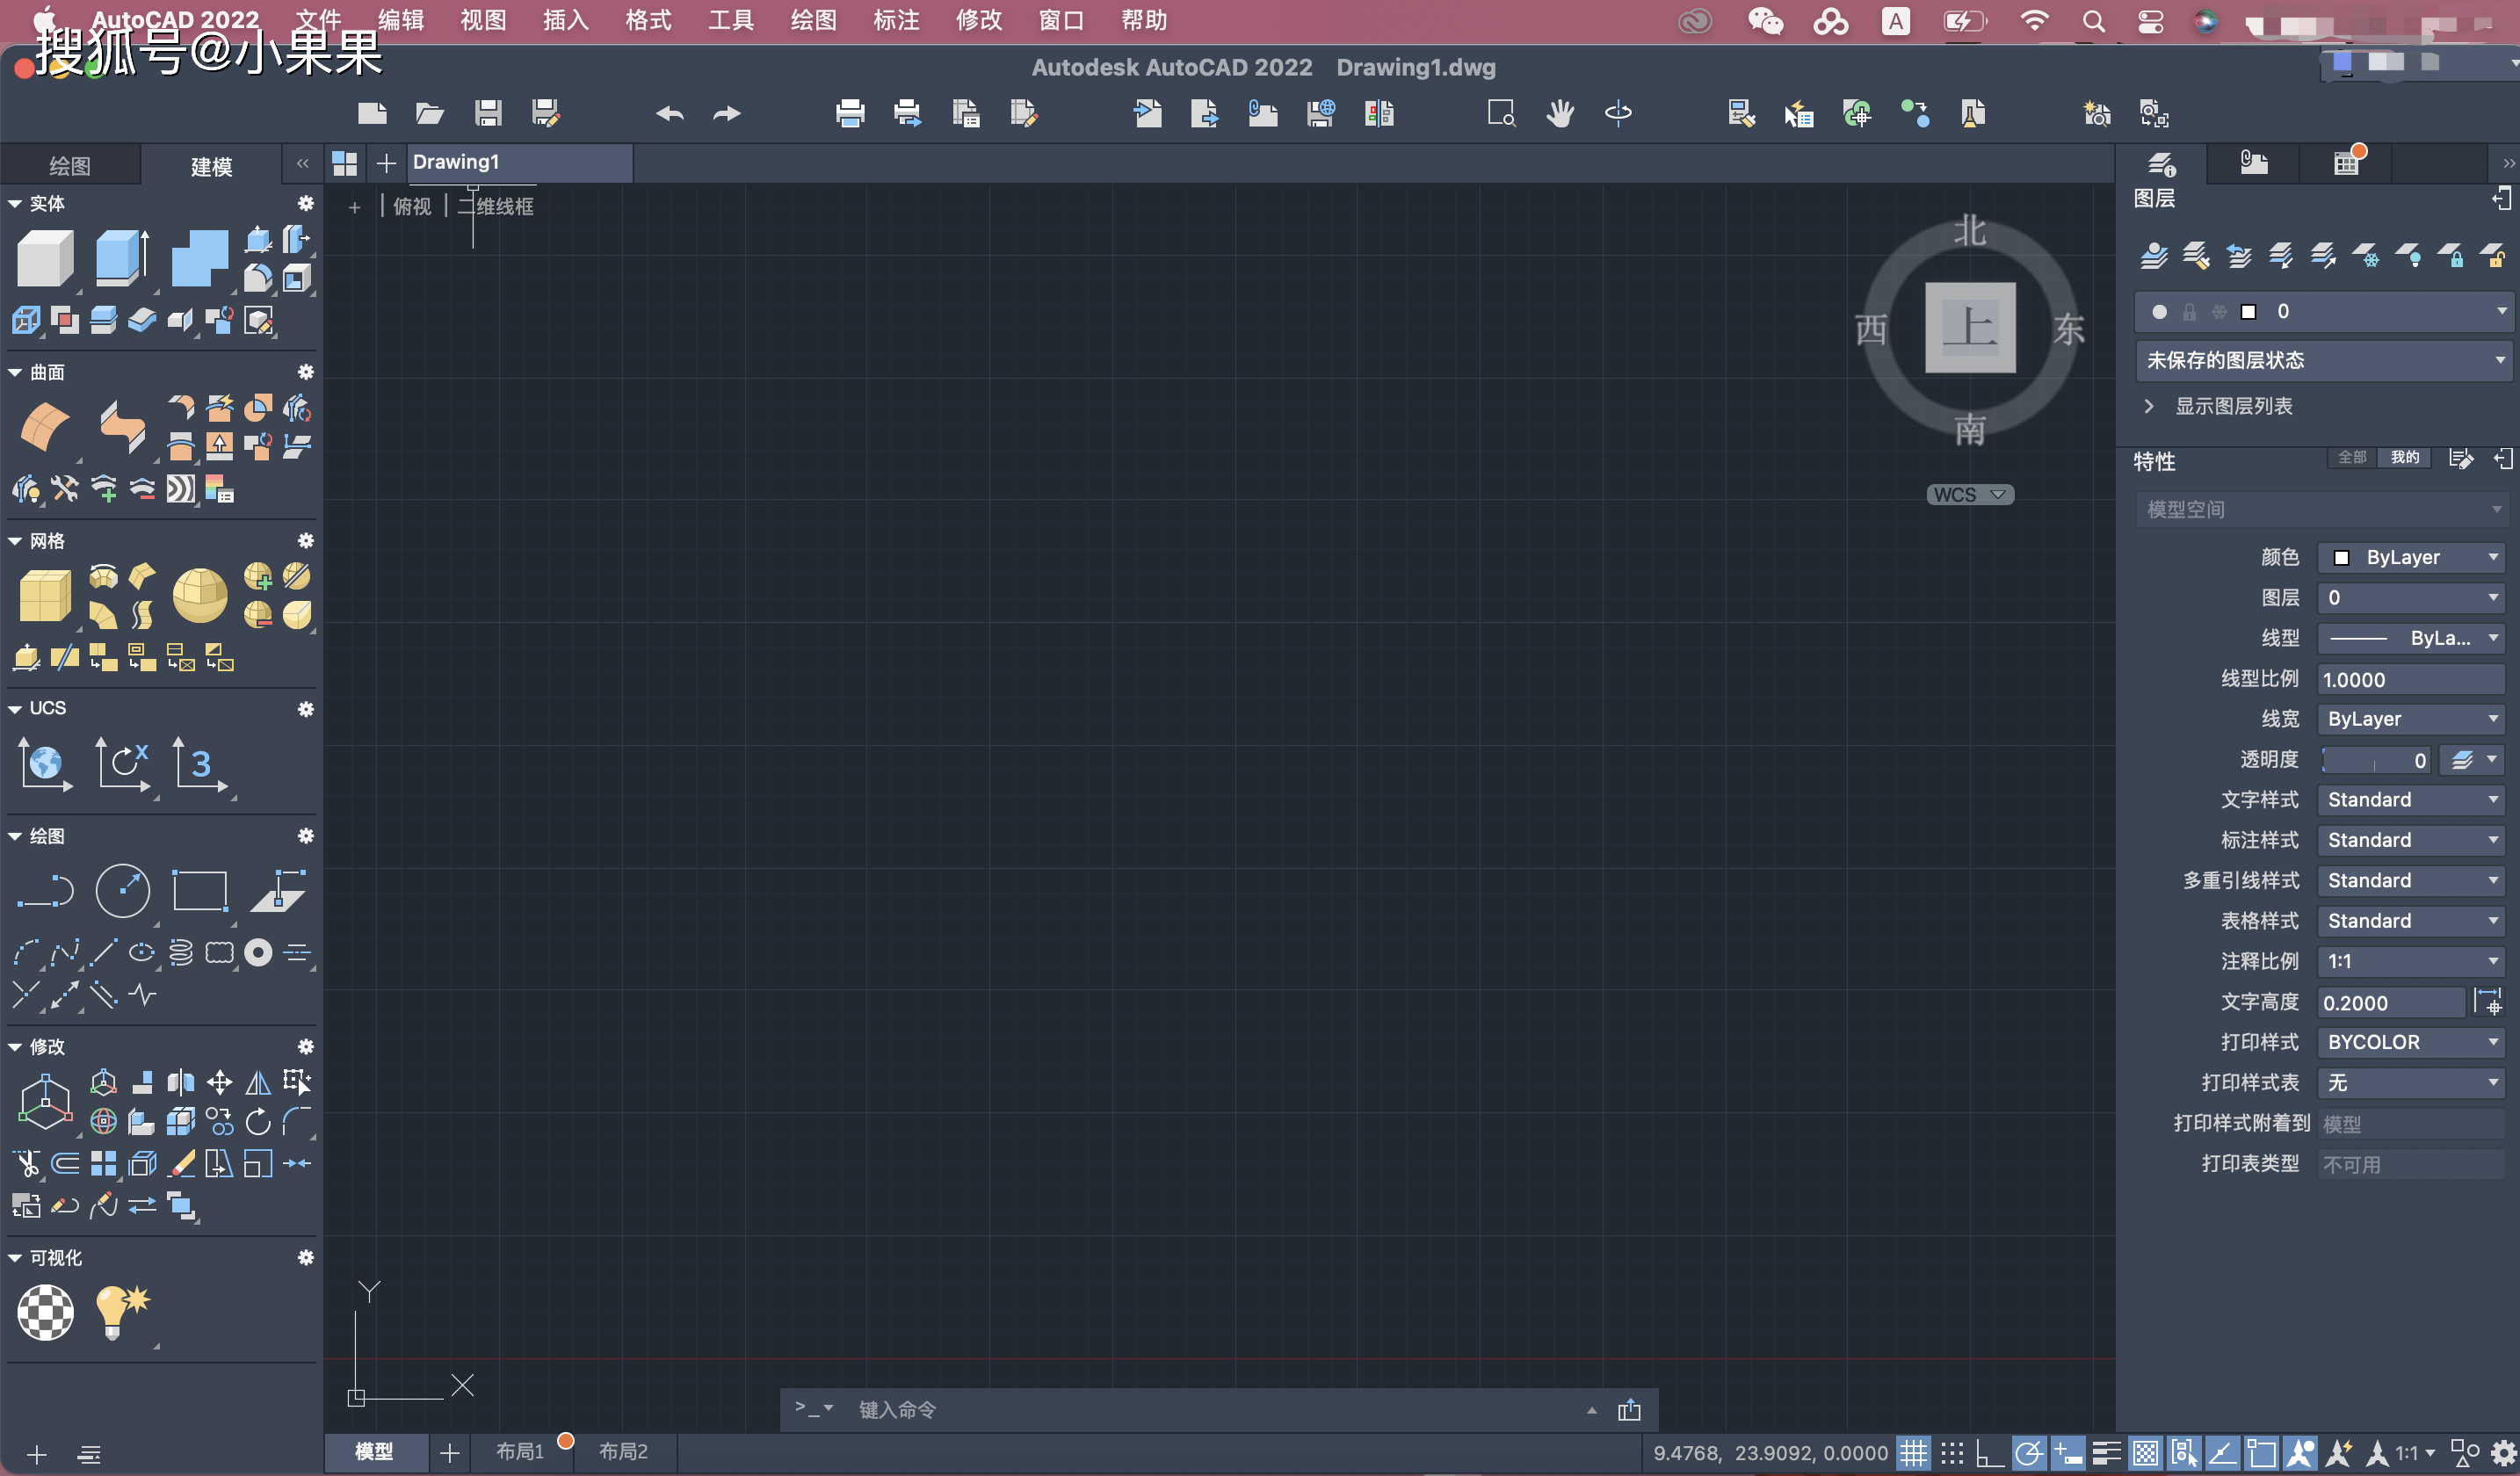The image size is (2520, 1476).
Task: Open the 注释比例 1:1 dropdown
Action: pos(2411,962)
